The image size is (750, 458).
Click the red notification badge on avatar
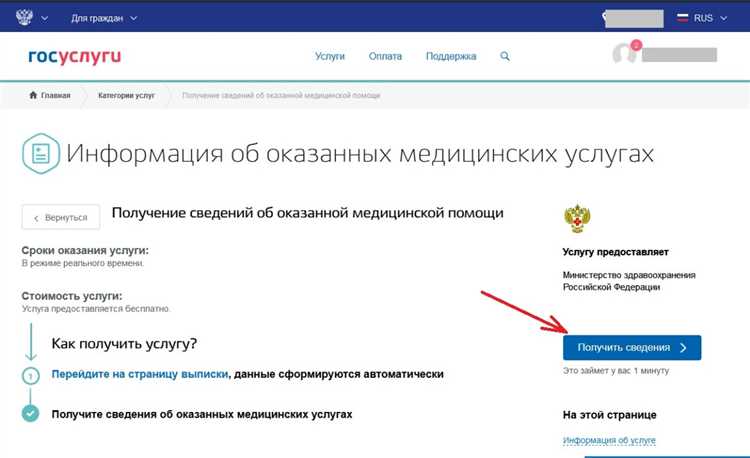(x=636, y=45)
